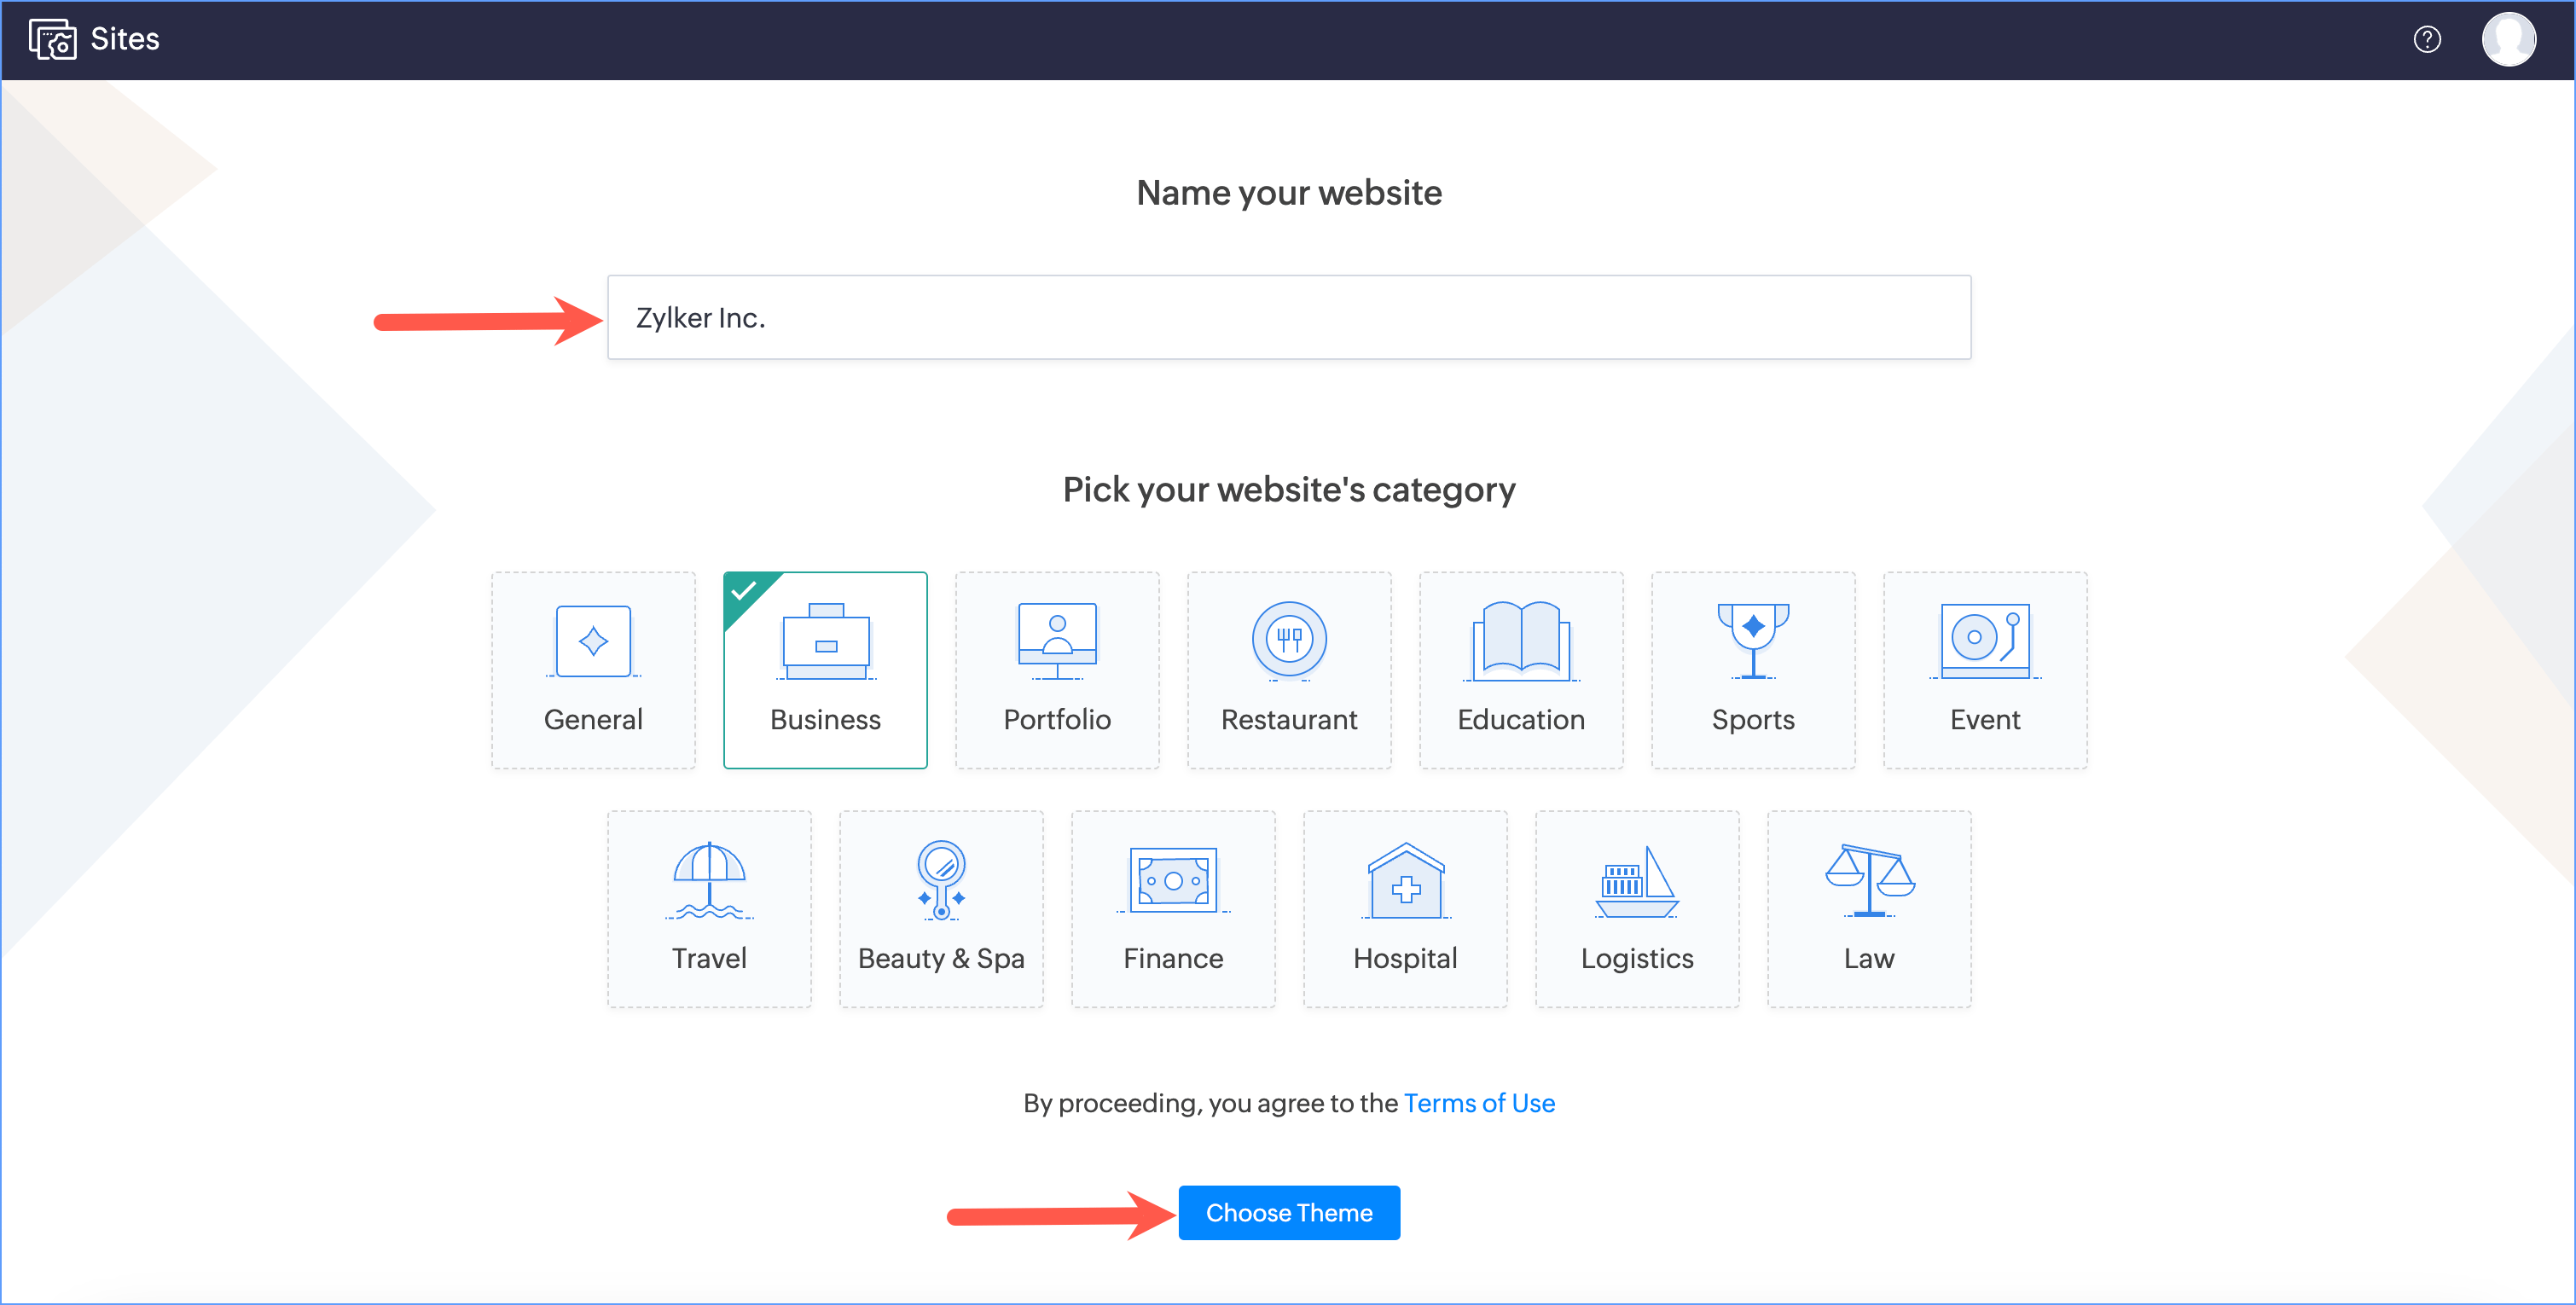The image size is (2576, 1305).
Task: Choose the Portfolio category tile
Action: click(x=1057, y=669)
